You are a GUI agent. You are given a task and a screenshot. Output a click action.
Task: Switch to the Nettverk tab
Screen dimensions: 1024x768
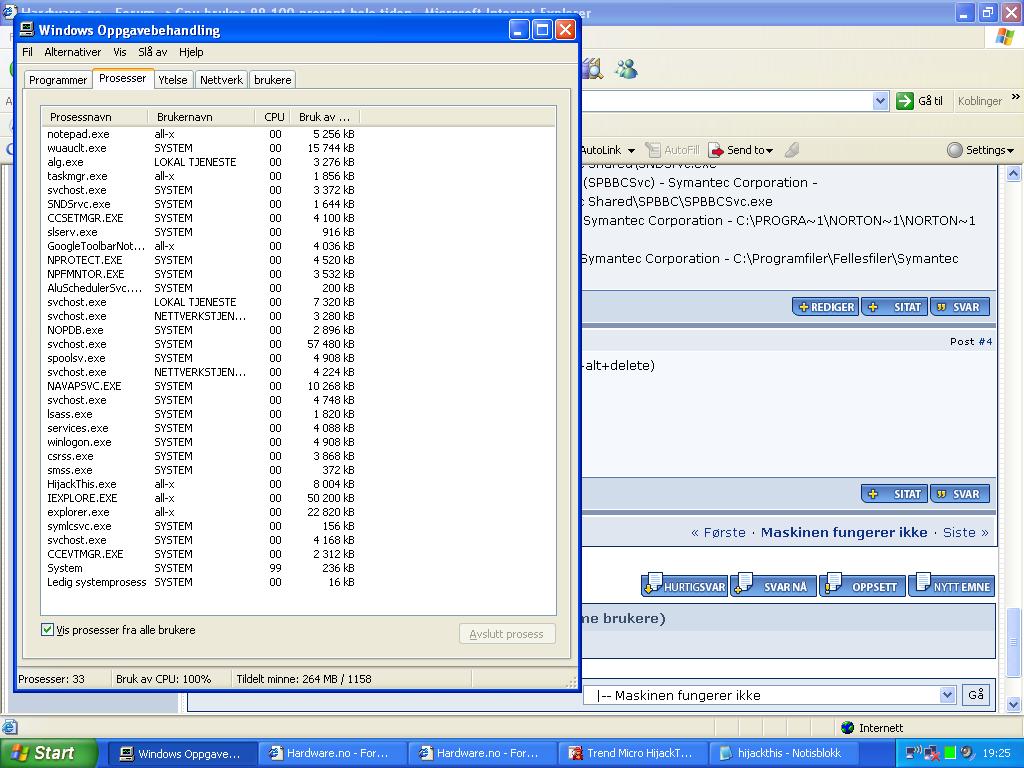221,80
